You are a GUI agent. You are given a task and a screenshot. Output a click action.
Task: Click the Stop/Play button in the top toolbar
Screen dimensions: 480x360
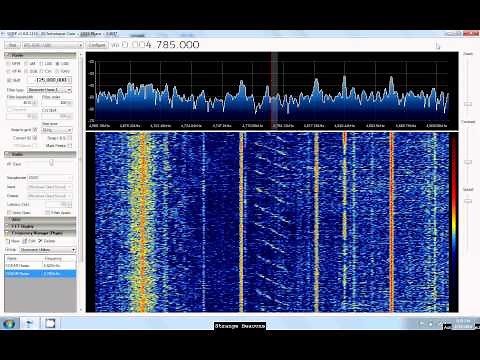[12, 45]
